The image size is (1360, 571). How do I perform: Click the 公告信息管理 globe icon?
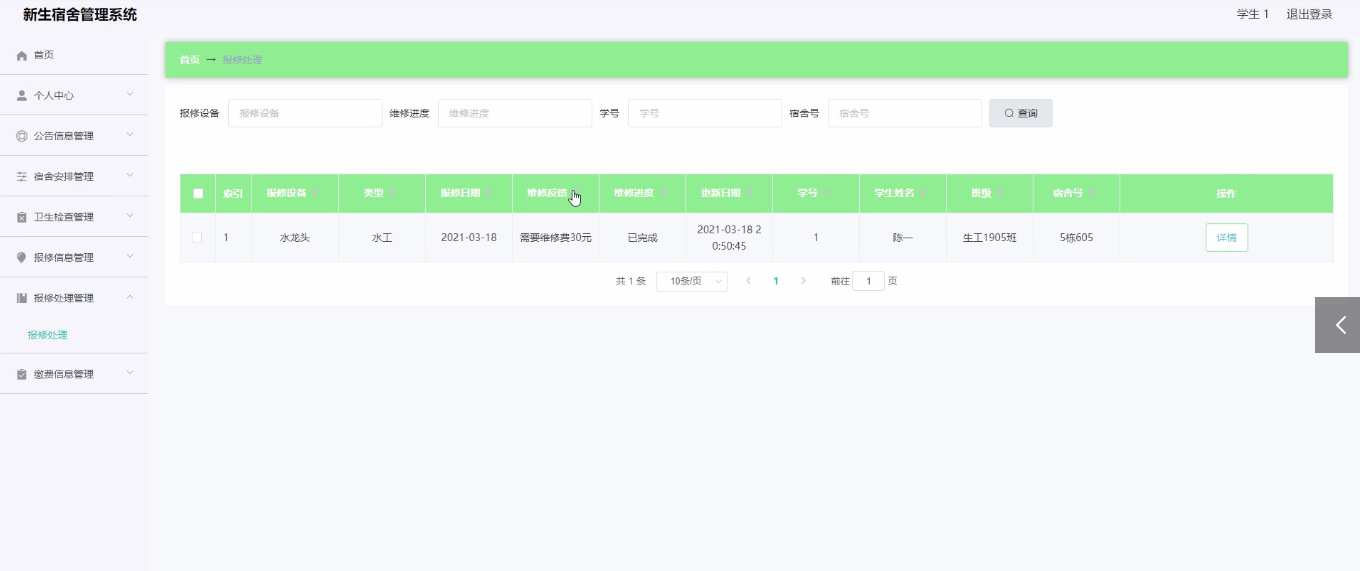pyautogui.click(x=22, y=136)
